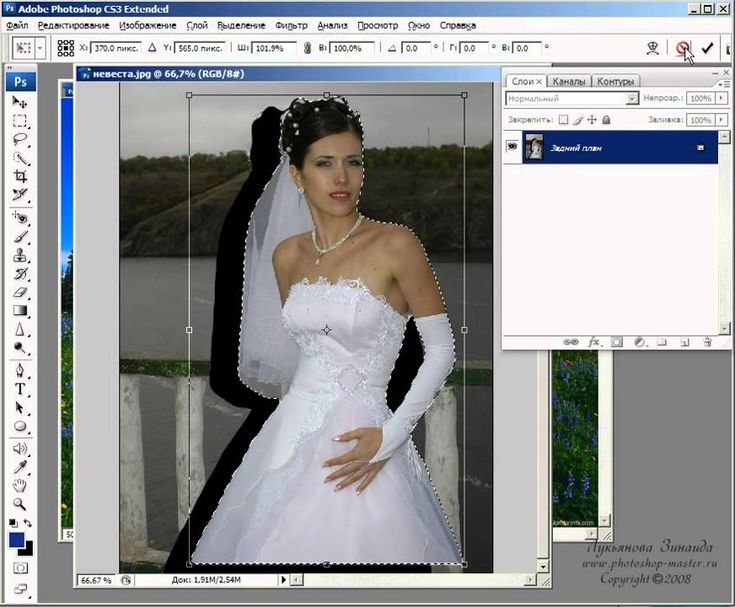This screenshot has height=607, width=735.
Task: Select the Clone Stamp tool
Action: [x=20, y=255]
